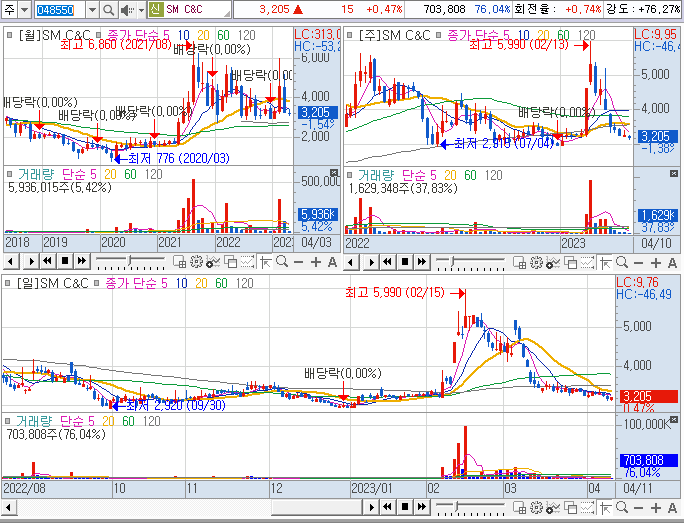
Task: Toggle the square marker before [주]SM C&C
Action: click(349, 34)
